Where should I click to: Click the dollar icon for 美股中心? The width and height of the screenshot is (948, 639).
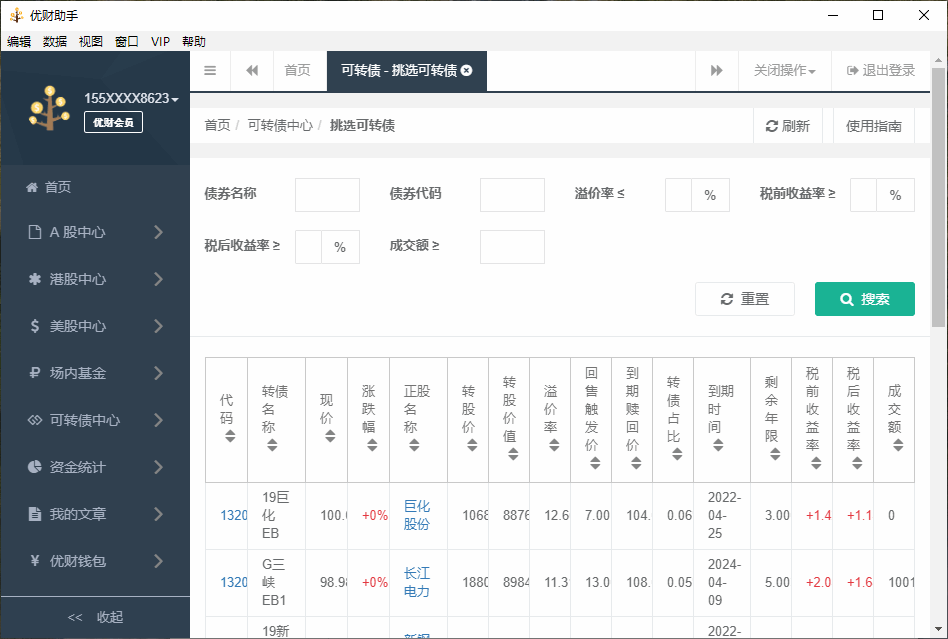35,327
